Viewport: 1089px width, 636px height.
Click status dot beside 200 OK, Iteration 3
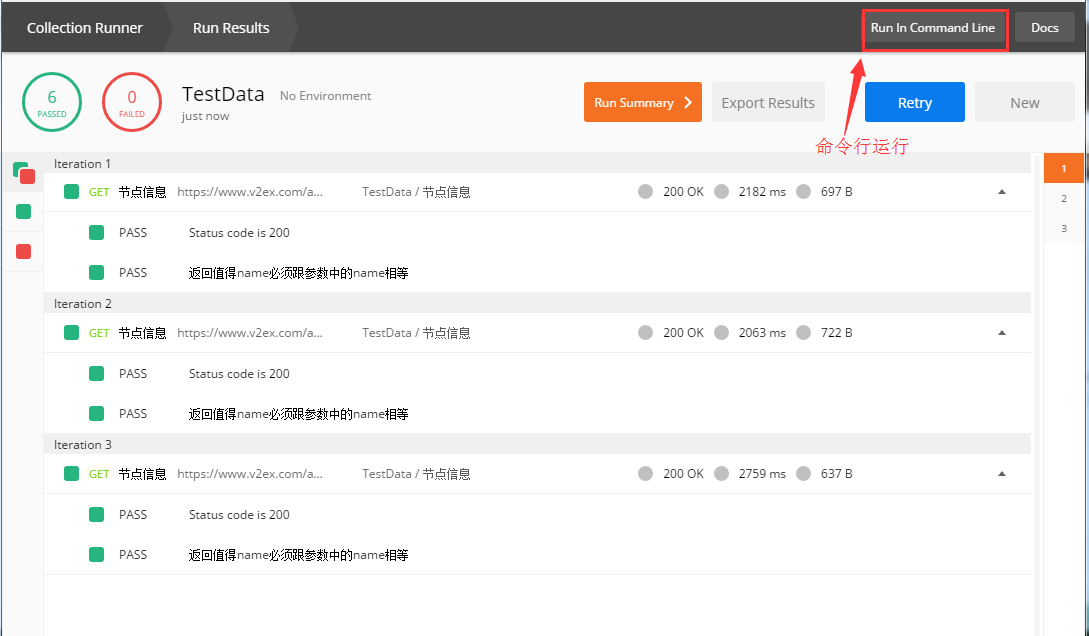coord(645,474)
